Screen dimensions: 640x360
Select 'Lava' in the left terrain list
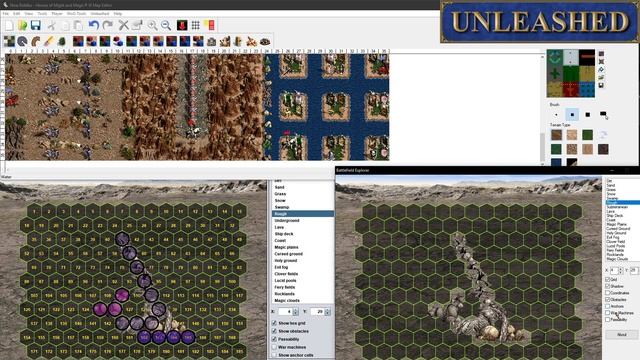(x=302, y=227)
